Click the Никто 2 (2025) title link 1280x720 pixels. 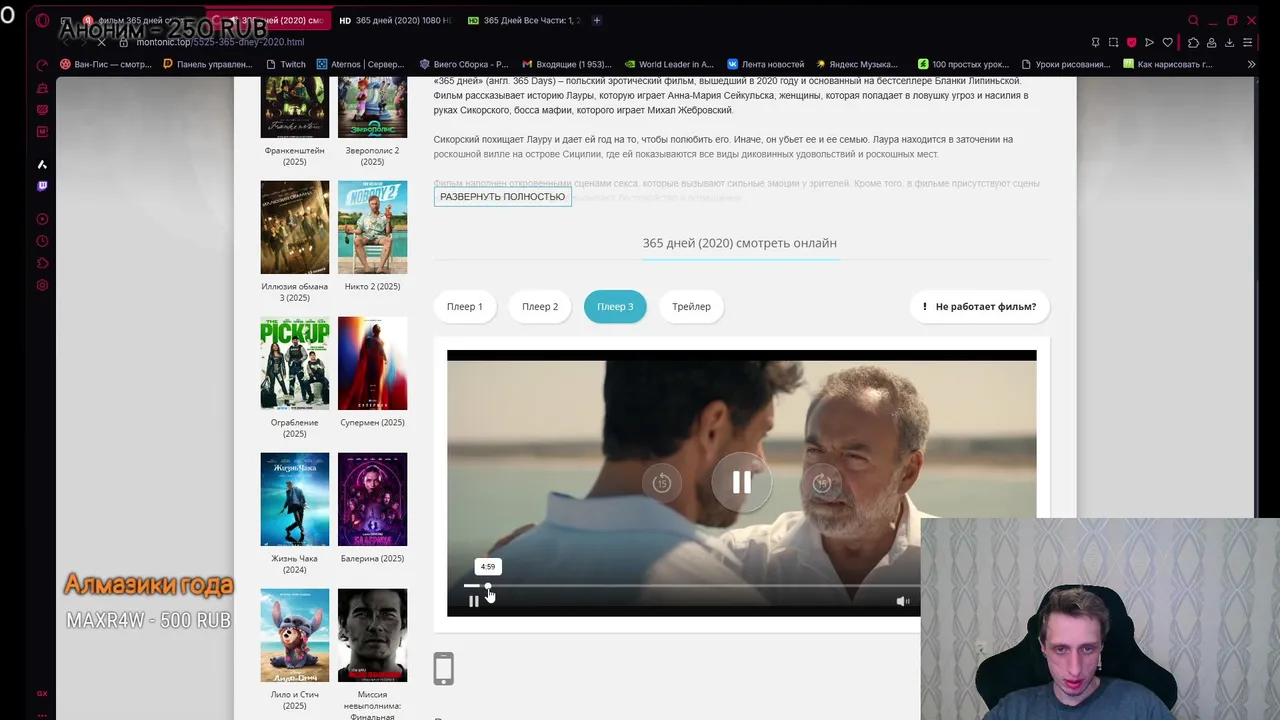(372, 286)
